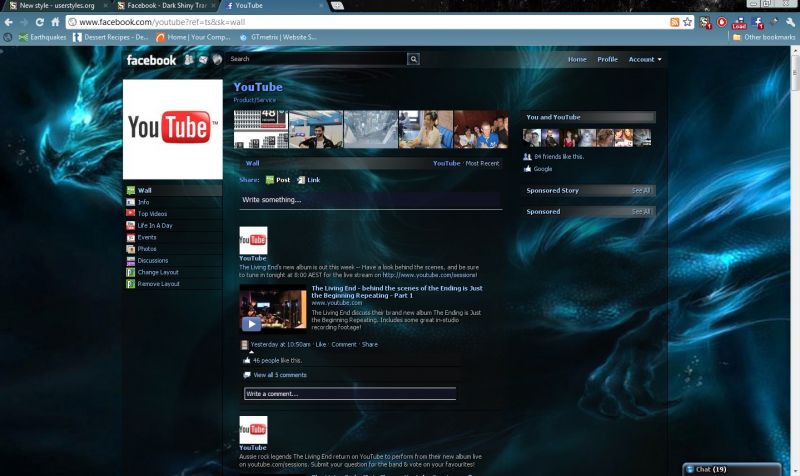The image size is (800, 476).
Task: Open the GTmetrix bookmark
Action: click(x=278, y=37)
